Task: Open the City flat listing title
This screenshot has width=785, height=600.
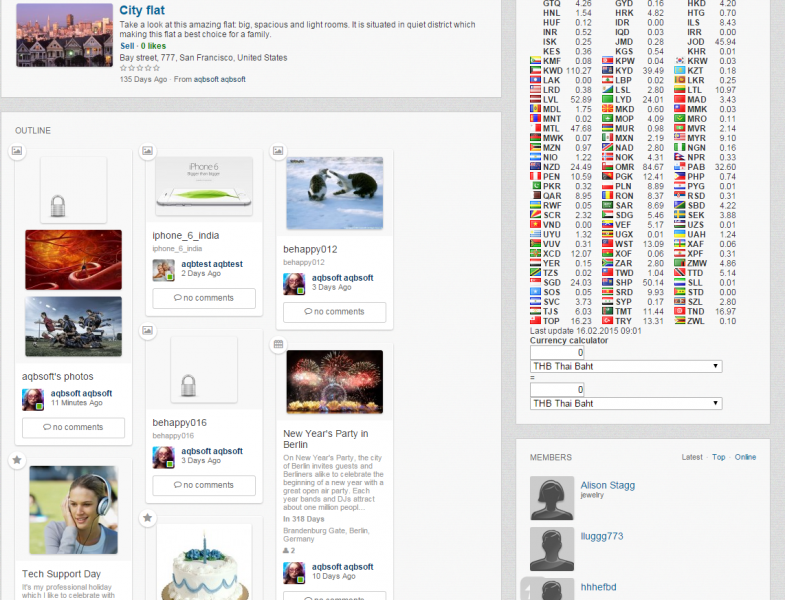Action: [142, 10]
